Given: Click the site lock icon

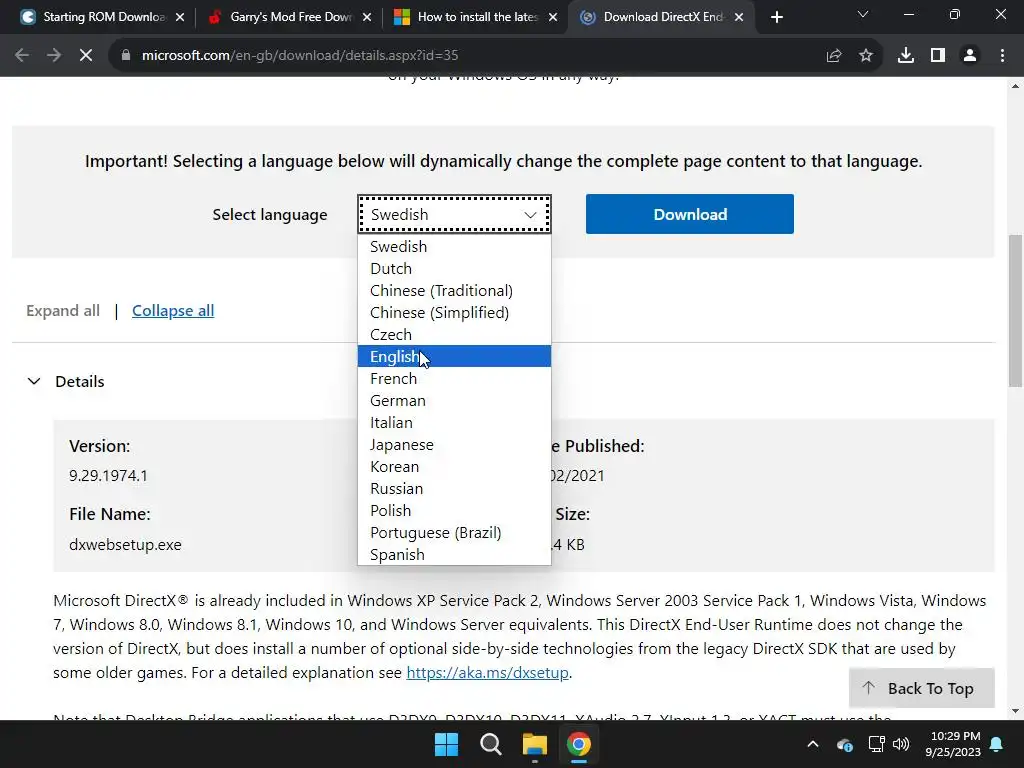Looking at the screenshot, I should (126, 56).
